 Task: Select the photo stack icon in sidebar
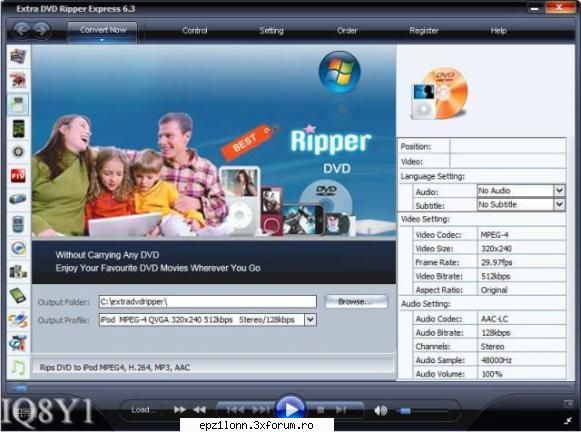point(18,57)
